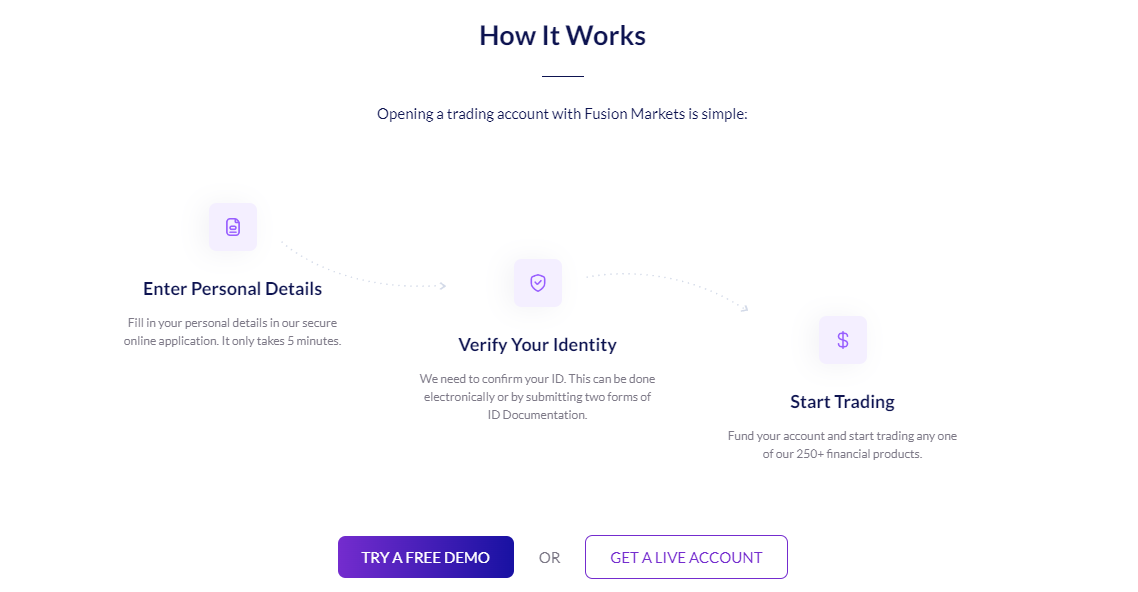This screenshot has width=1138, height=592.
Task: Click the dotted arrow toward Start Trading
Action: point(667,292)
